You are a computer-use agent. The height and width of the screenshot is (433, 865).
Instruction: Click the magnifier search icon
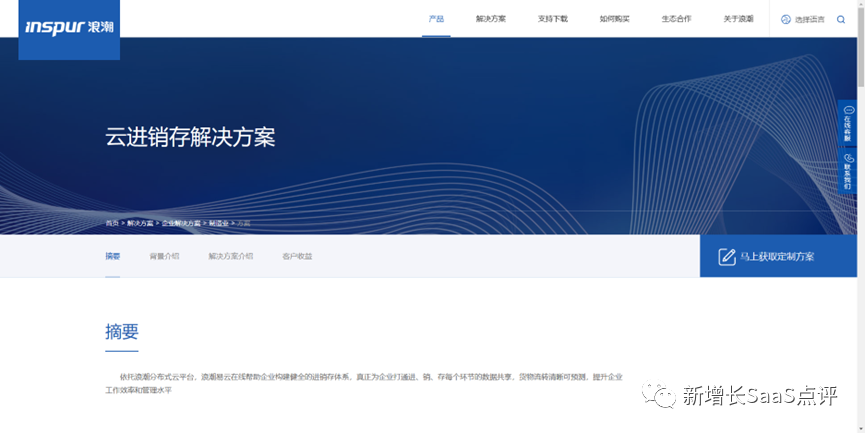841,19
